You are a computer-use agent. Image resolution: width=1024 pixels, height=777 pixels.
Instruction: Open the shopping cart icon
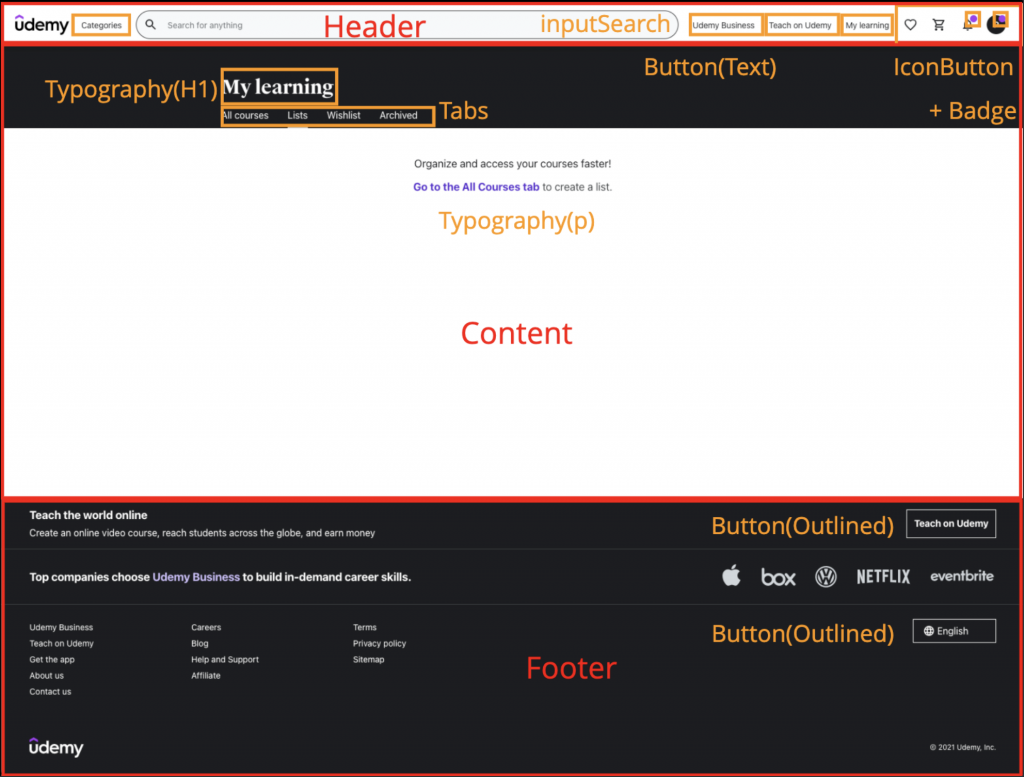938,25
